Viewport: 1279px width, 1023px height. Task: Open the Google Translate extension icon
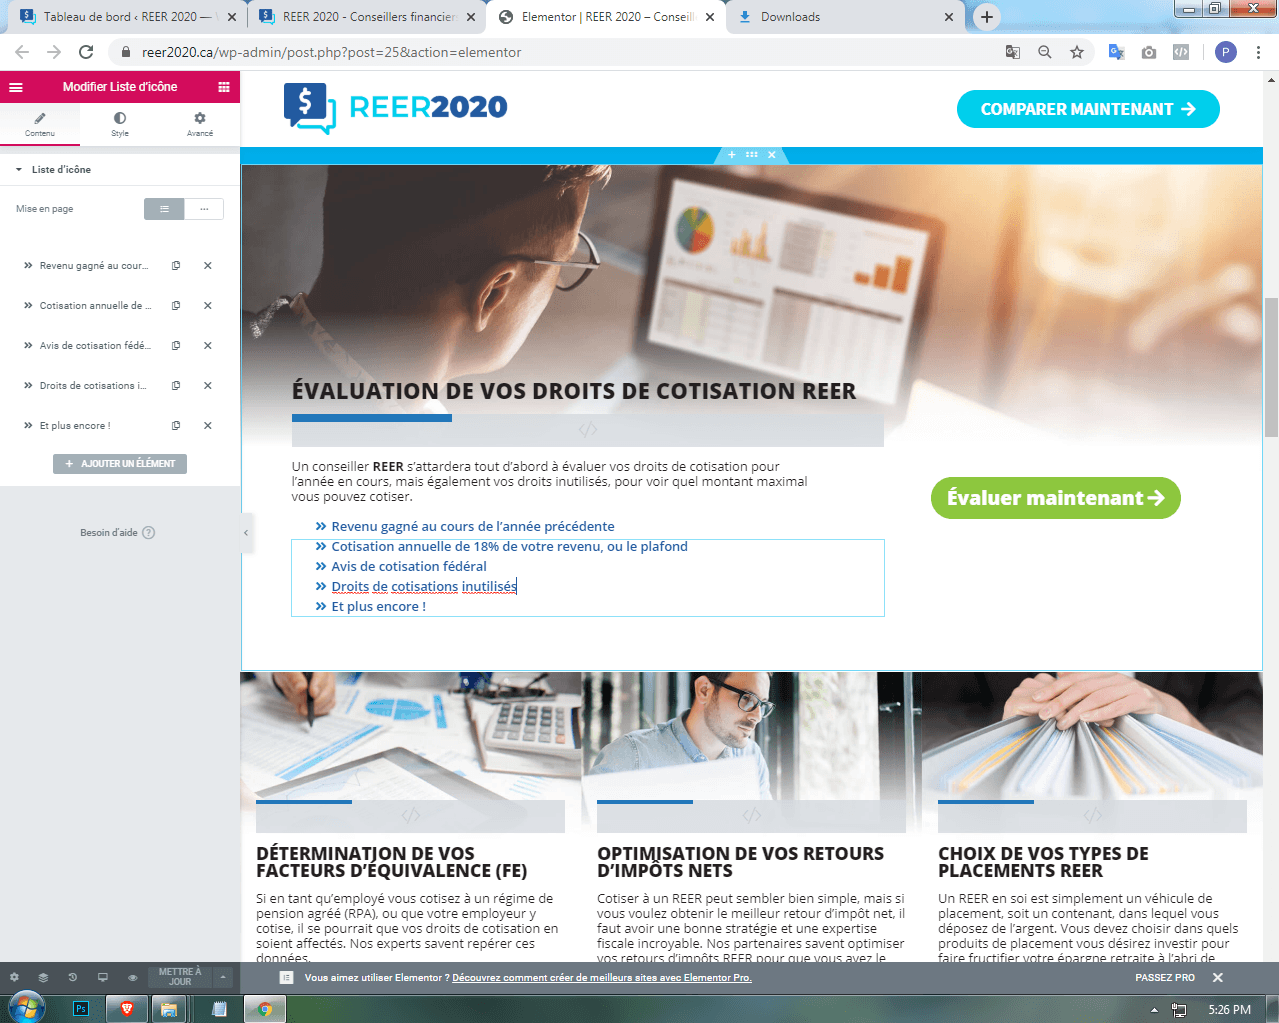tap(1117, 52)
